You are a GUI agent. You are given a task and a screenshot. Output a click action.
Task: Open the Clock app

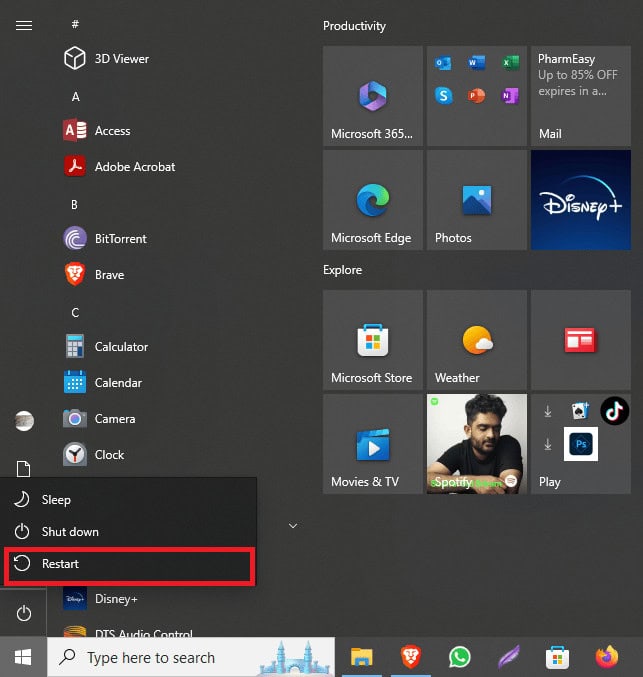click(x=94, y=454)
